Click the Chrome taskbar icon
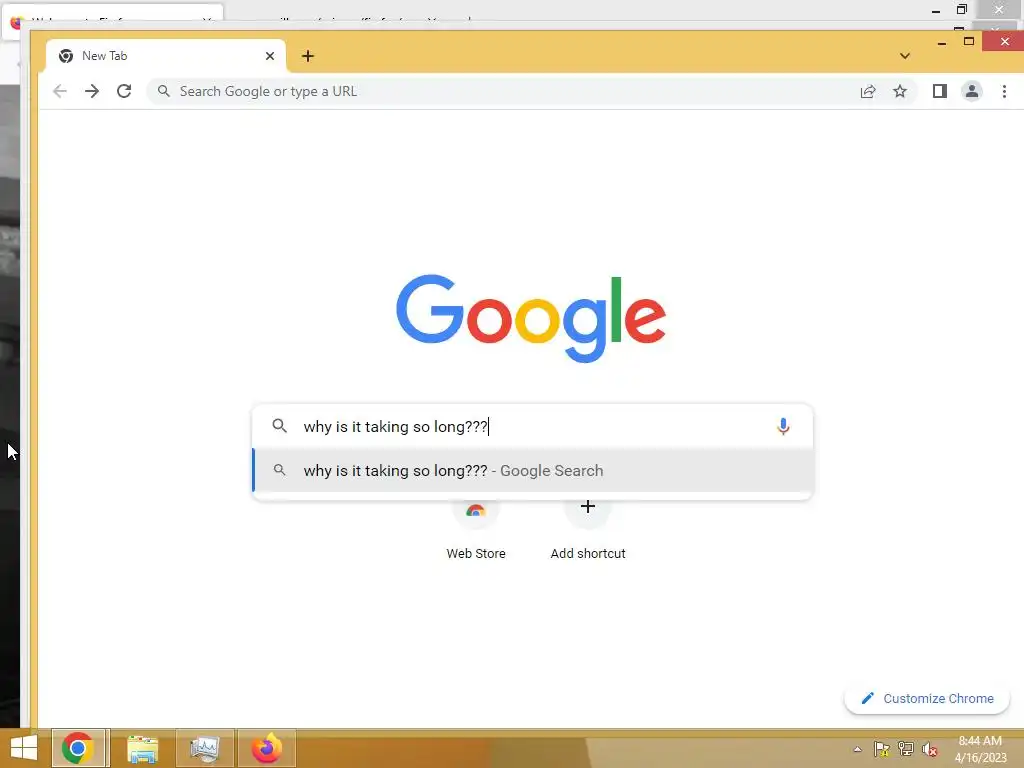Screen dimensions: 1024x768 tap(78, 748)
